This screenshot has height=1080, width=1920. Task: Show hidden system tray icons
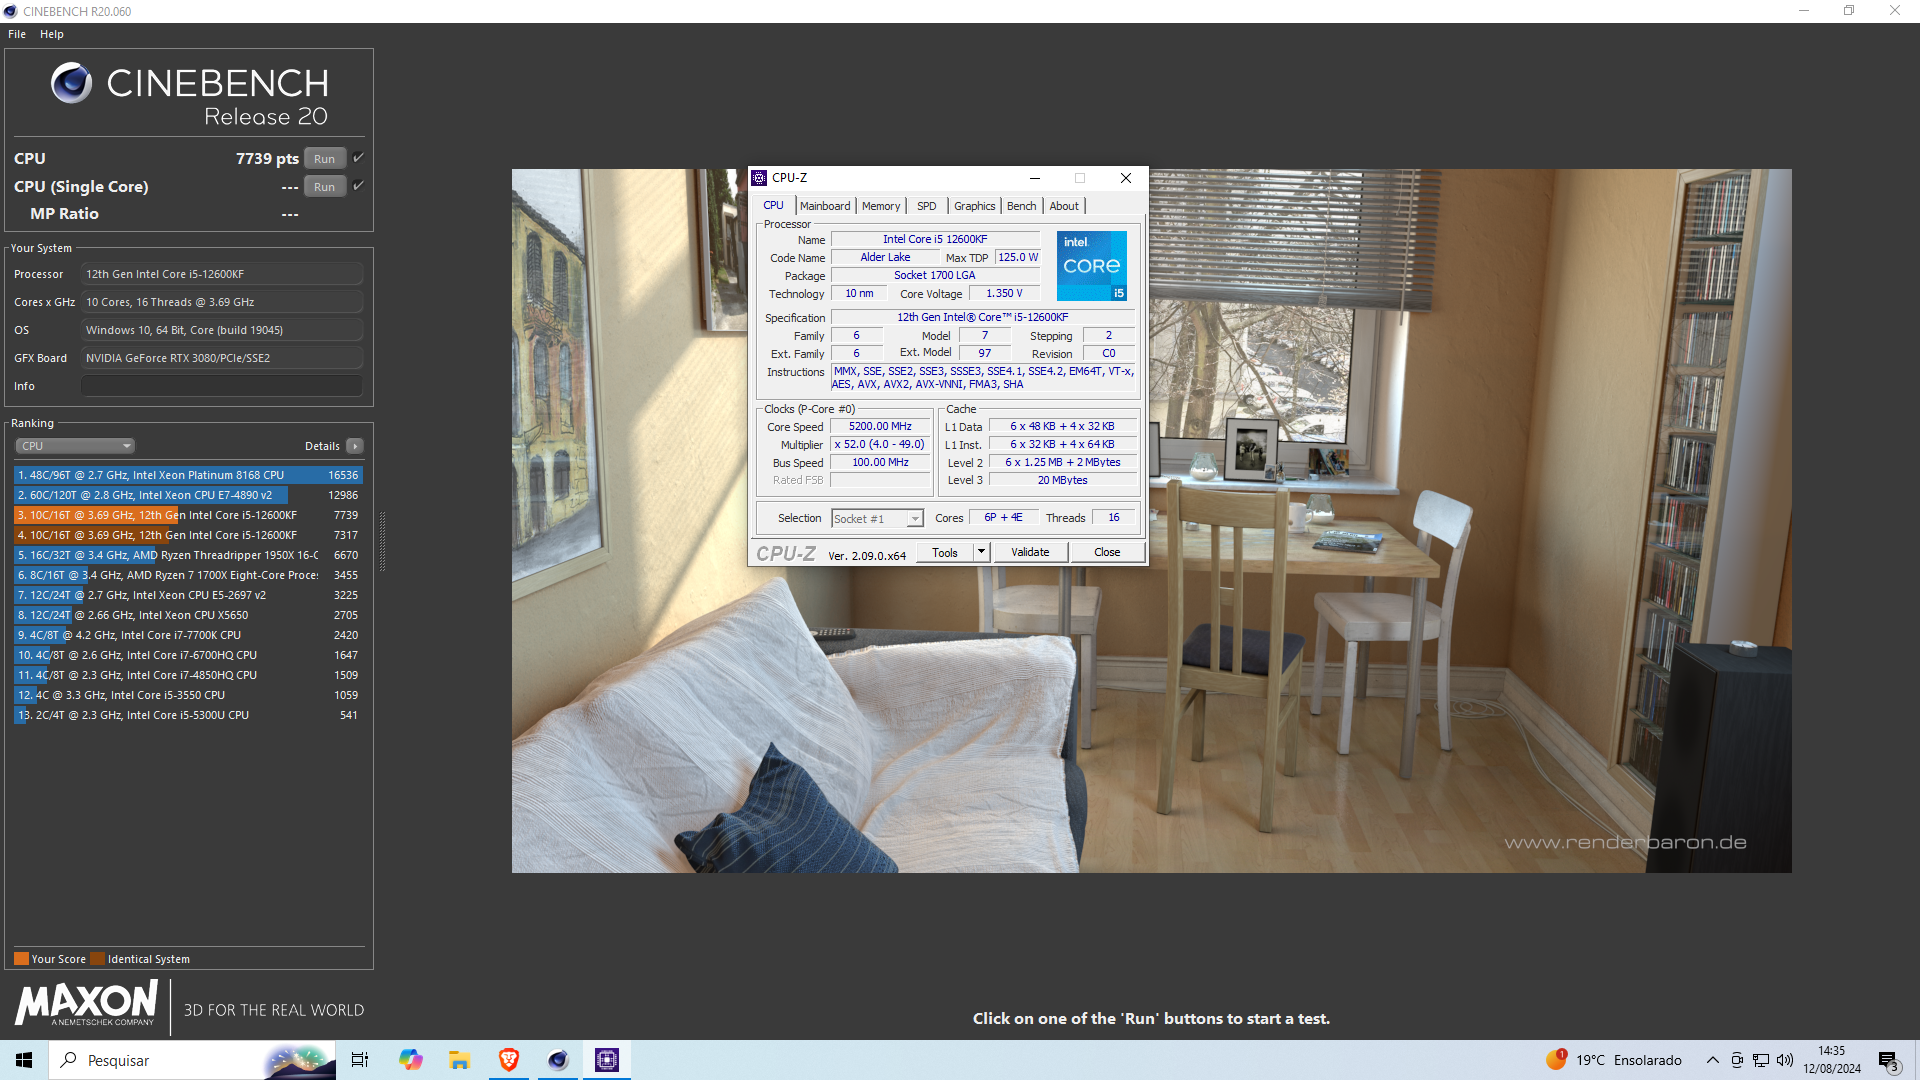pyautogui.click(x=1712, y=1060)
